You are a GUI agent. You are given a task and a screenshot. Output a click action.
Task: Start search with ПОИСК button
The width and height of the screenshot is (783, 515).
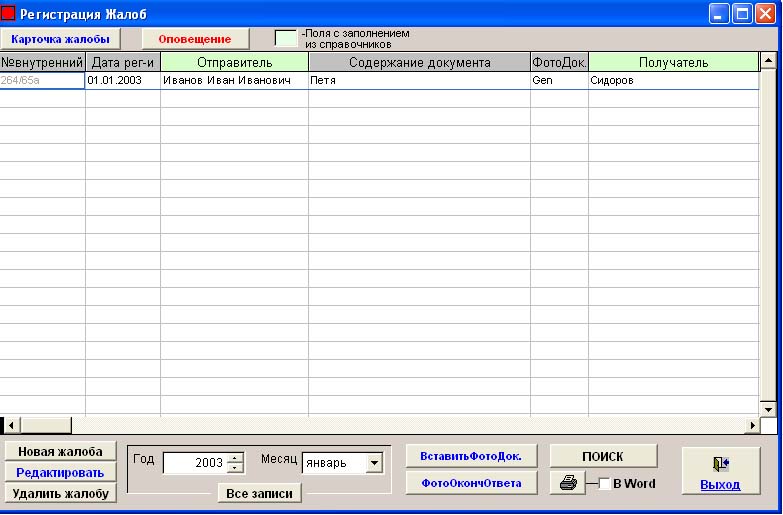click(603, 456)
